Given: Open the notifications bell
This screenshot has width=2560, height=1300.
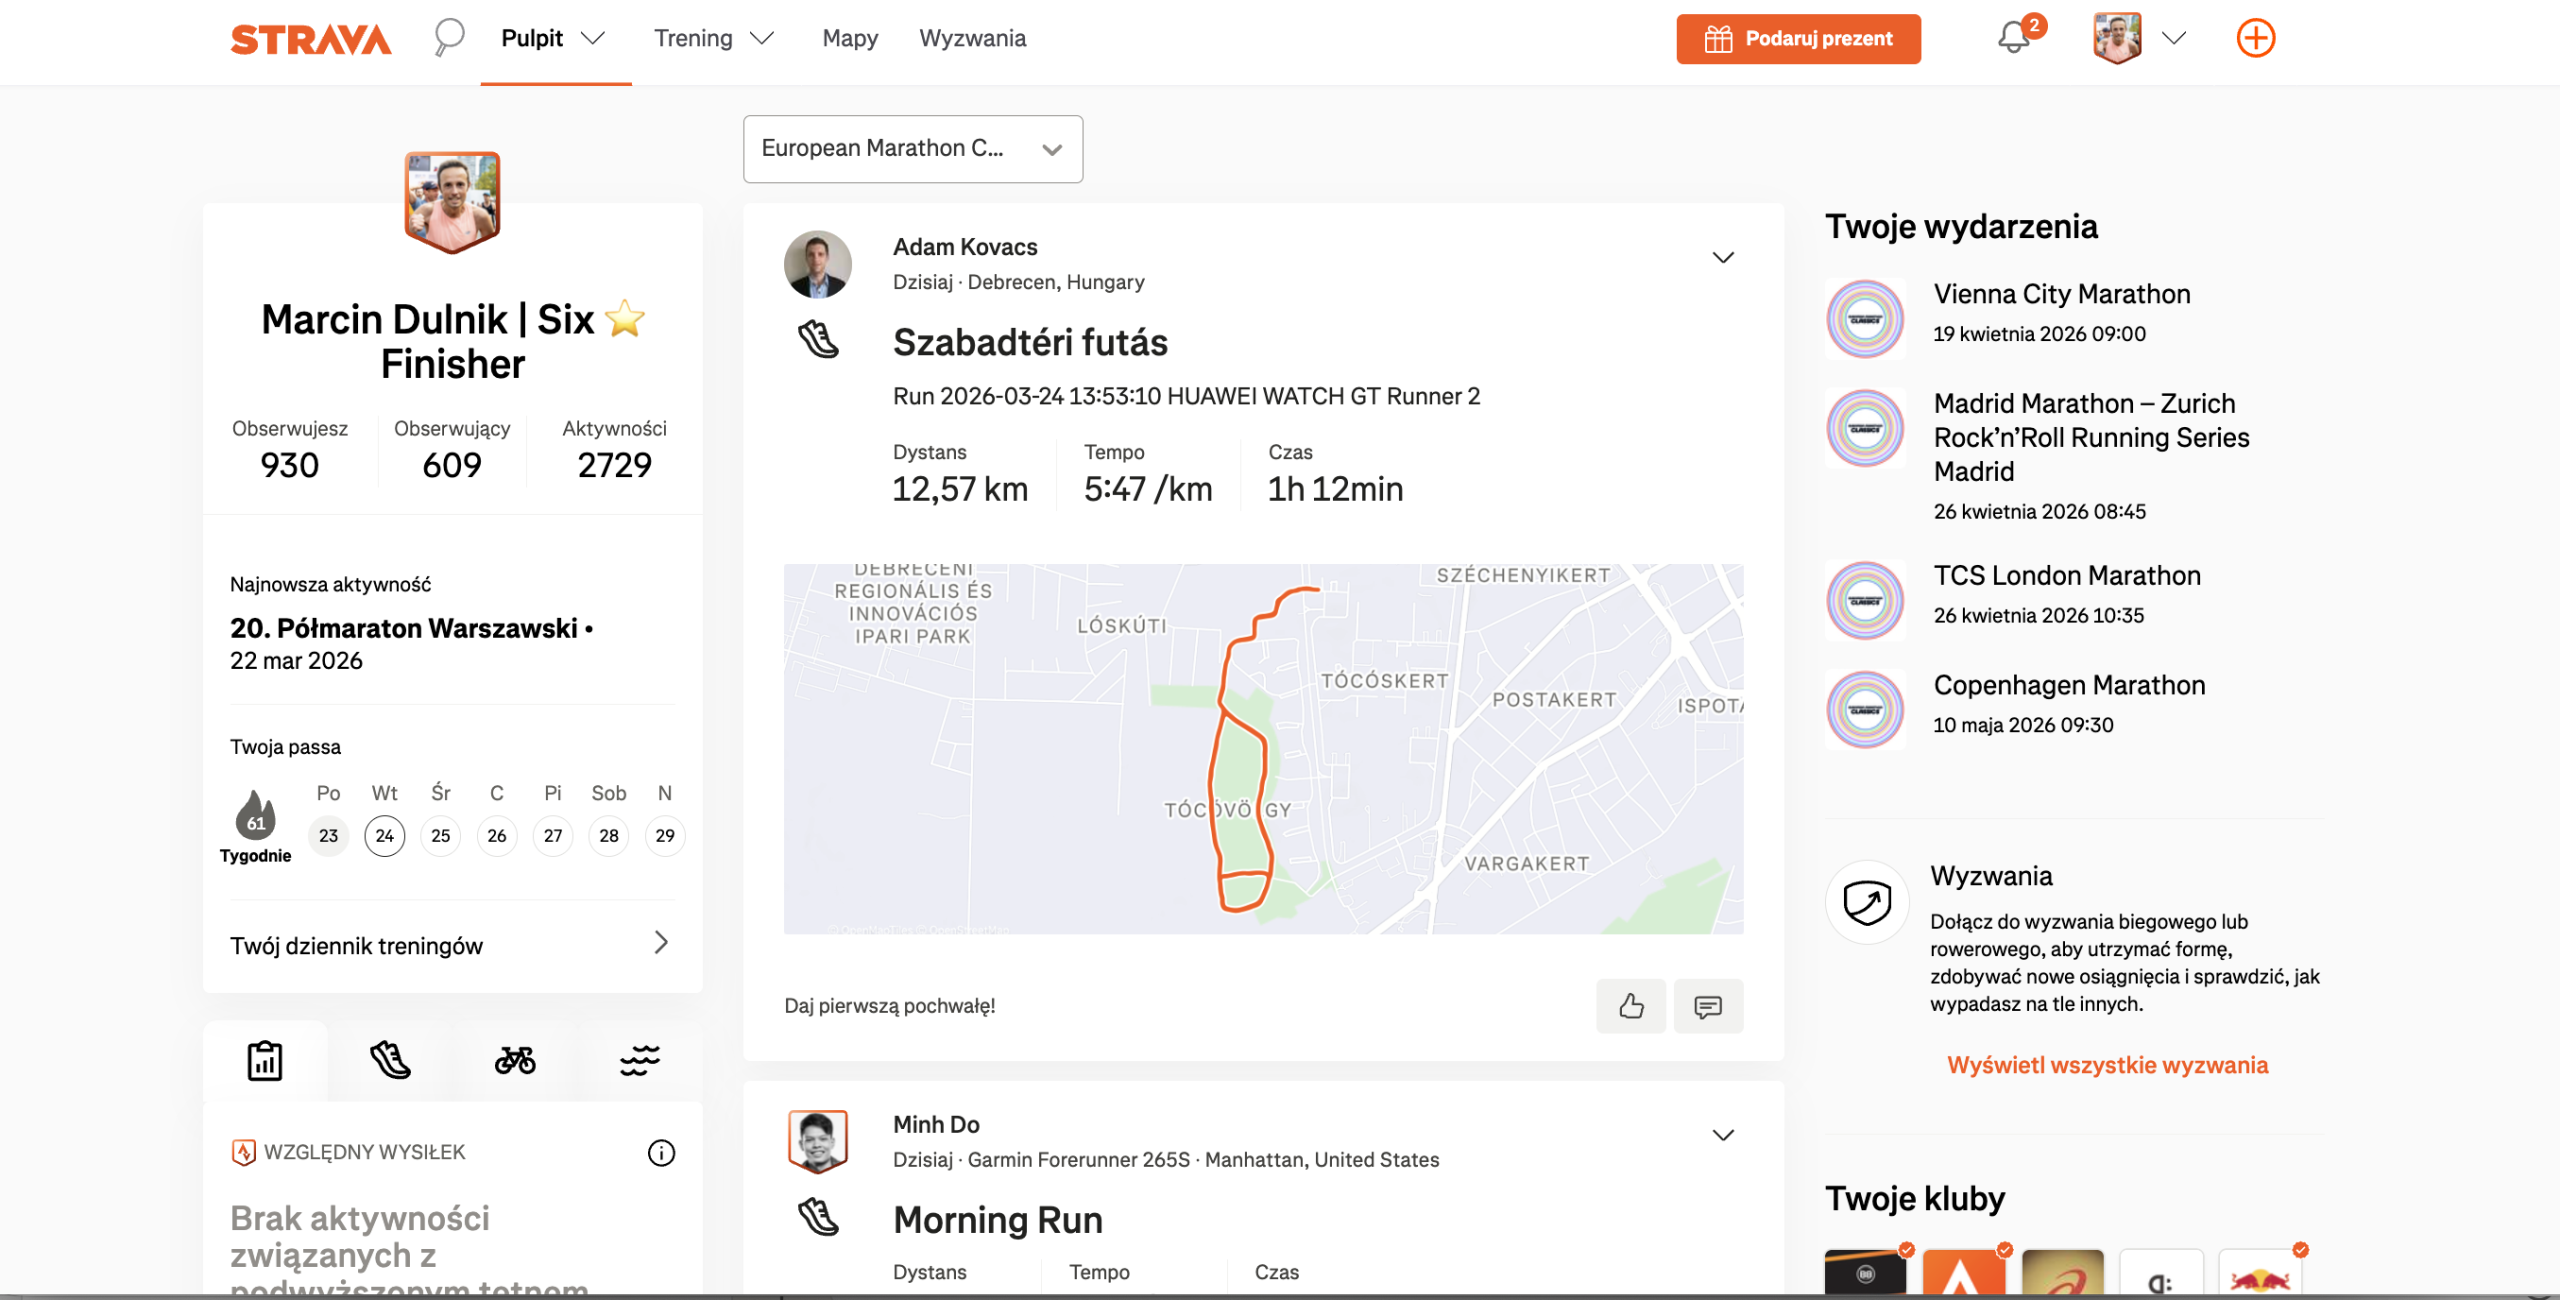Looking at the screenshot, I should click(2013, 38).
